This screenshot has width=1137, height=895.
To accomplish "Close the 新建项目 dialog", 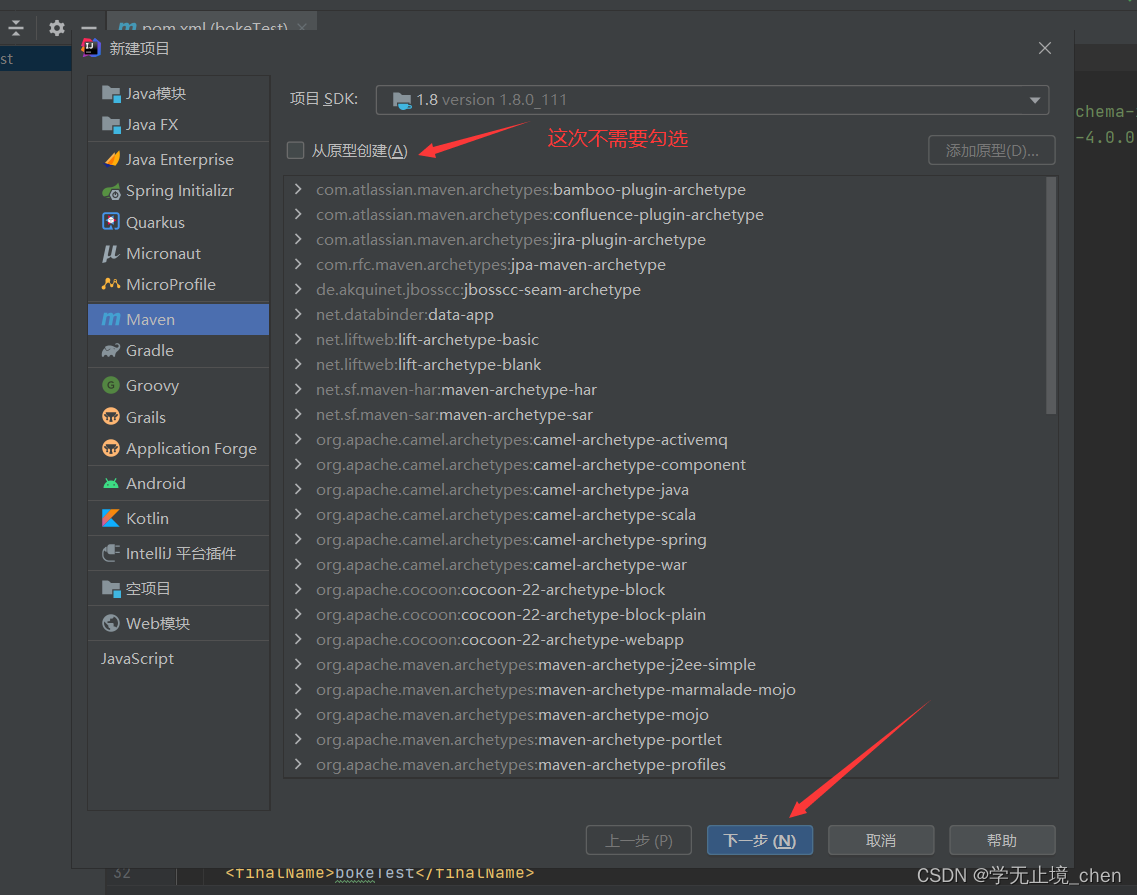I will [1045, 48].
